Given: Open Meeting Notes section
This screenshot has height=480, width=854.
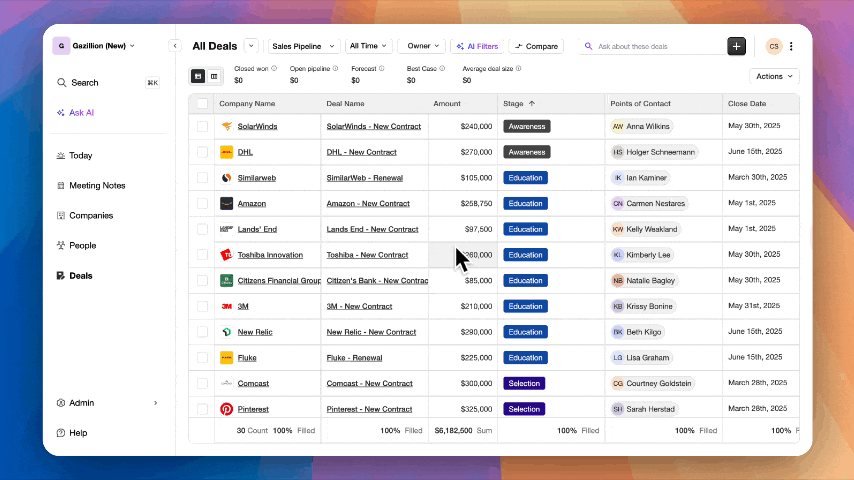Looking at the screenshot, I should click(x=91, y=186).
